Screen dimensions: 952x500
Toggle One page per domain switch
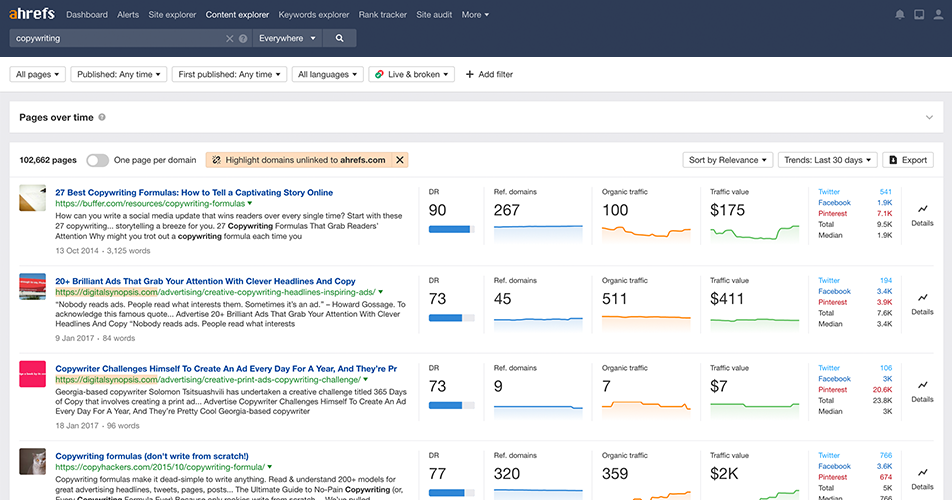[x=97, y=160]
